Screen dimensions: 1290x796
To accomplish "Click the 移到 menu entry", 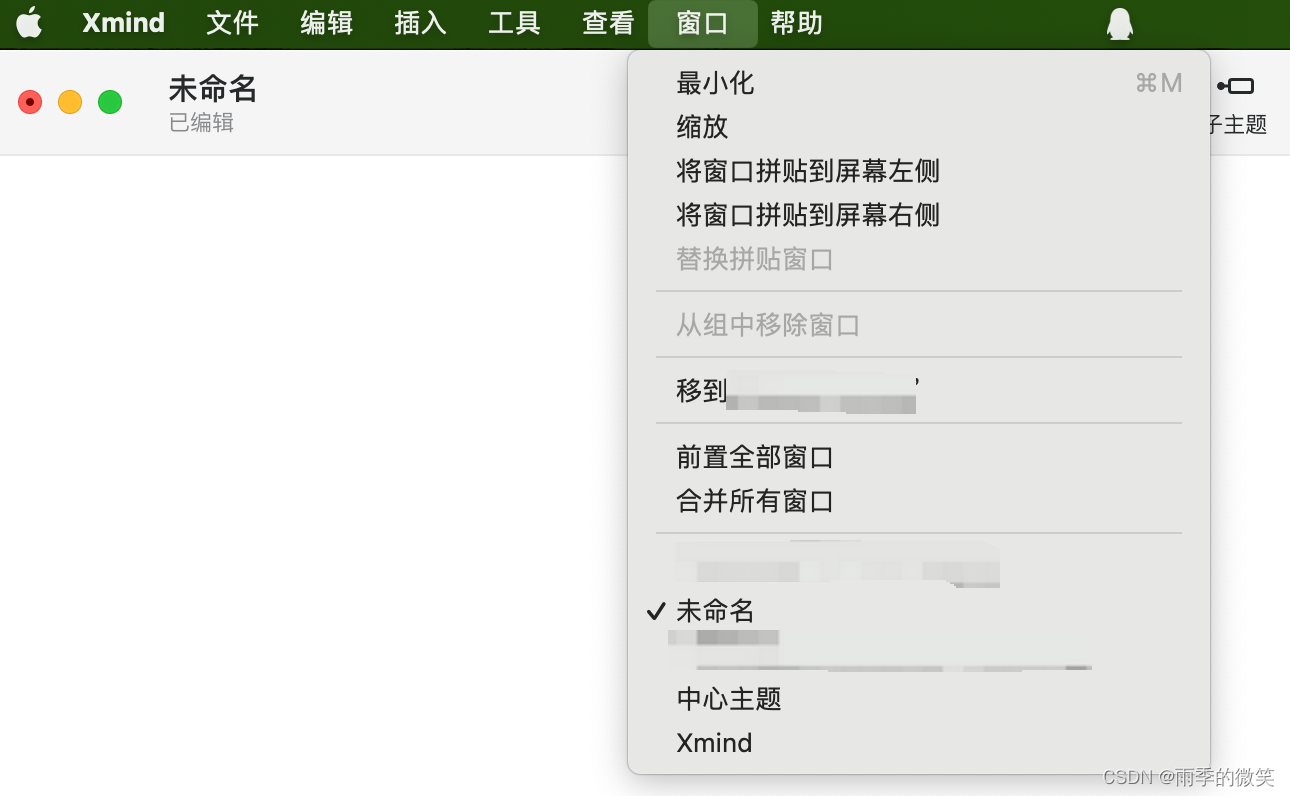I will click(x=919, y=390).
